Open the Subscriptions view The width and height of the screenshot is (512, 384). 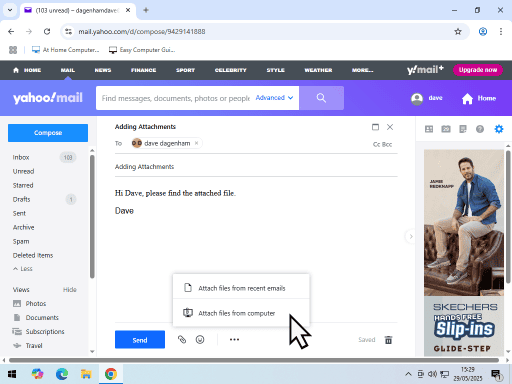[44, 332]
